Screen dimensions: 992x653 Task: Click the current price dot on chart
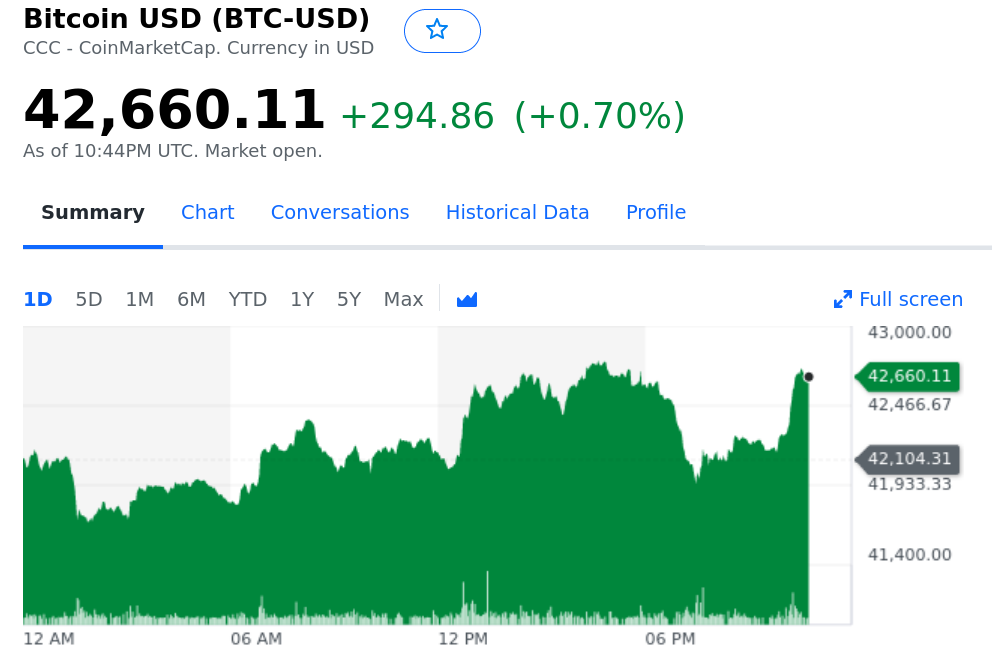point(808,377)
